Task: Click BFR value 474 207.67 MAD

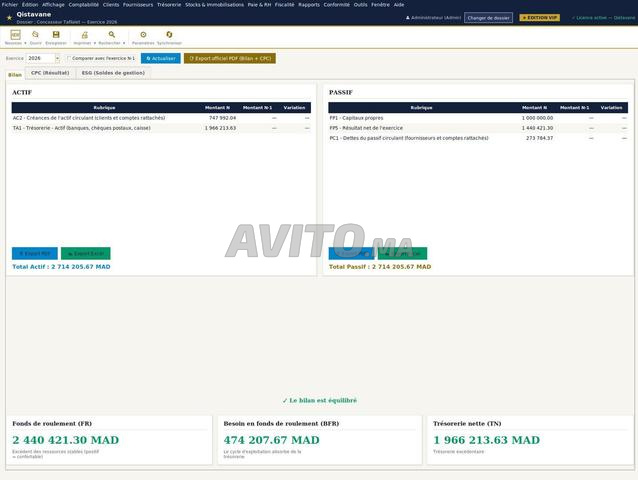Action: pos(271,440)
